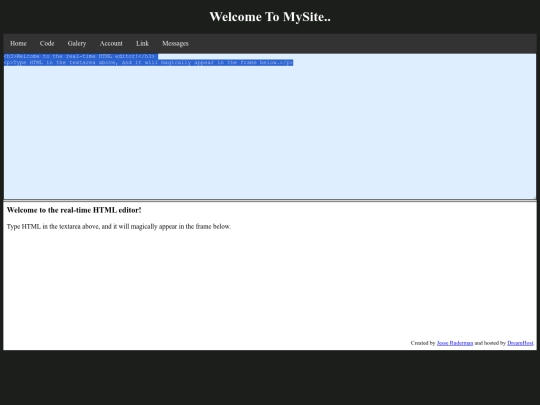Go to the Code page
The image size is (540, 405).
47,43
